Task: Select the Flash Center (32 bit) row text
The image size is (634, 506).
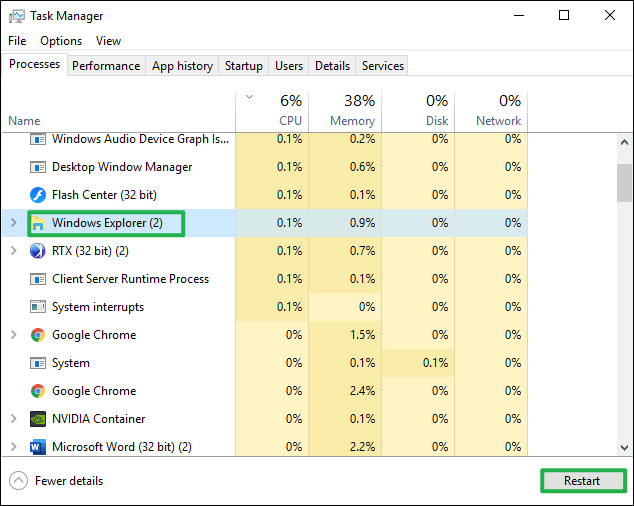Action: 104,195
